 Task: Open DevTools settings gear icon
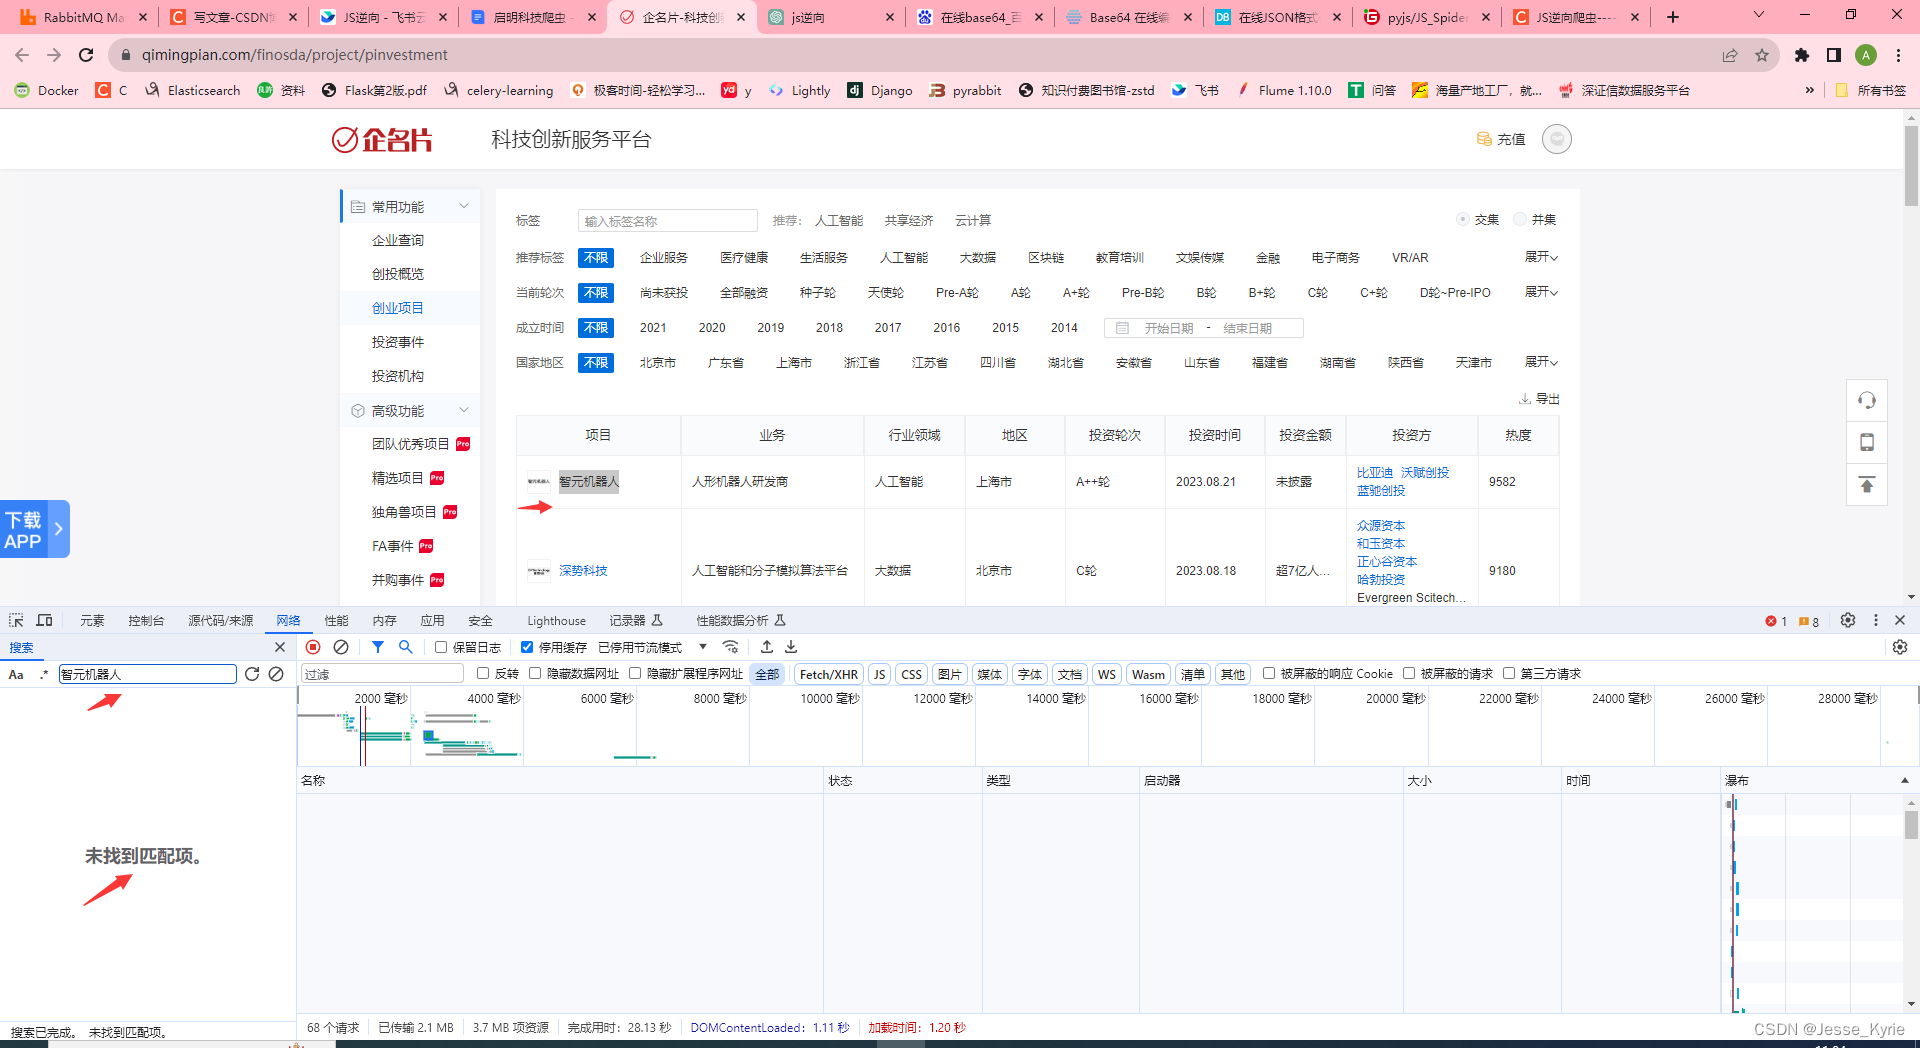tap(1848, 620)
